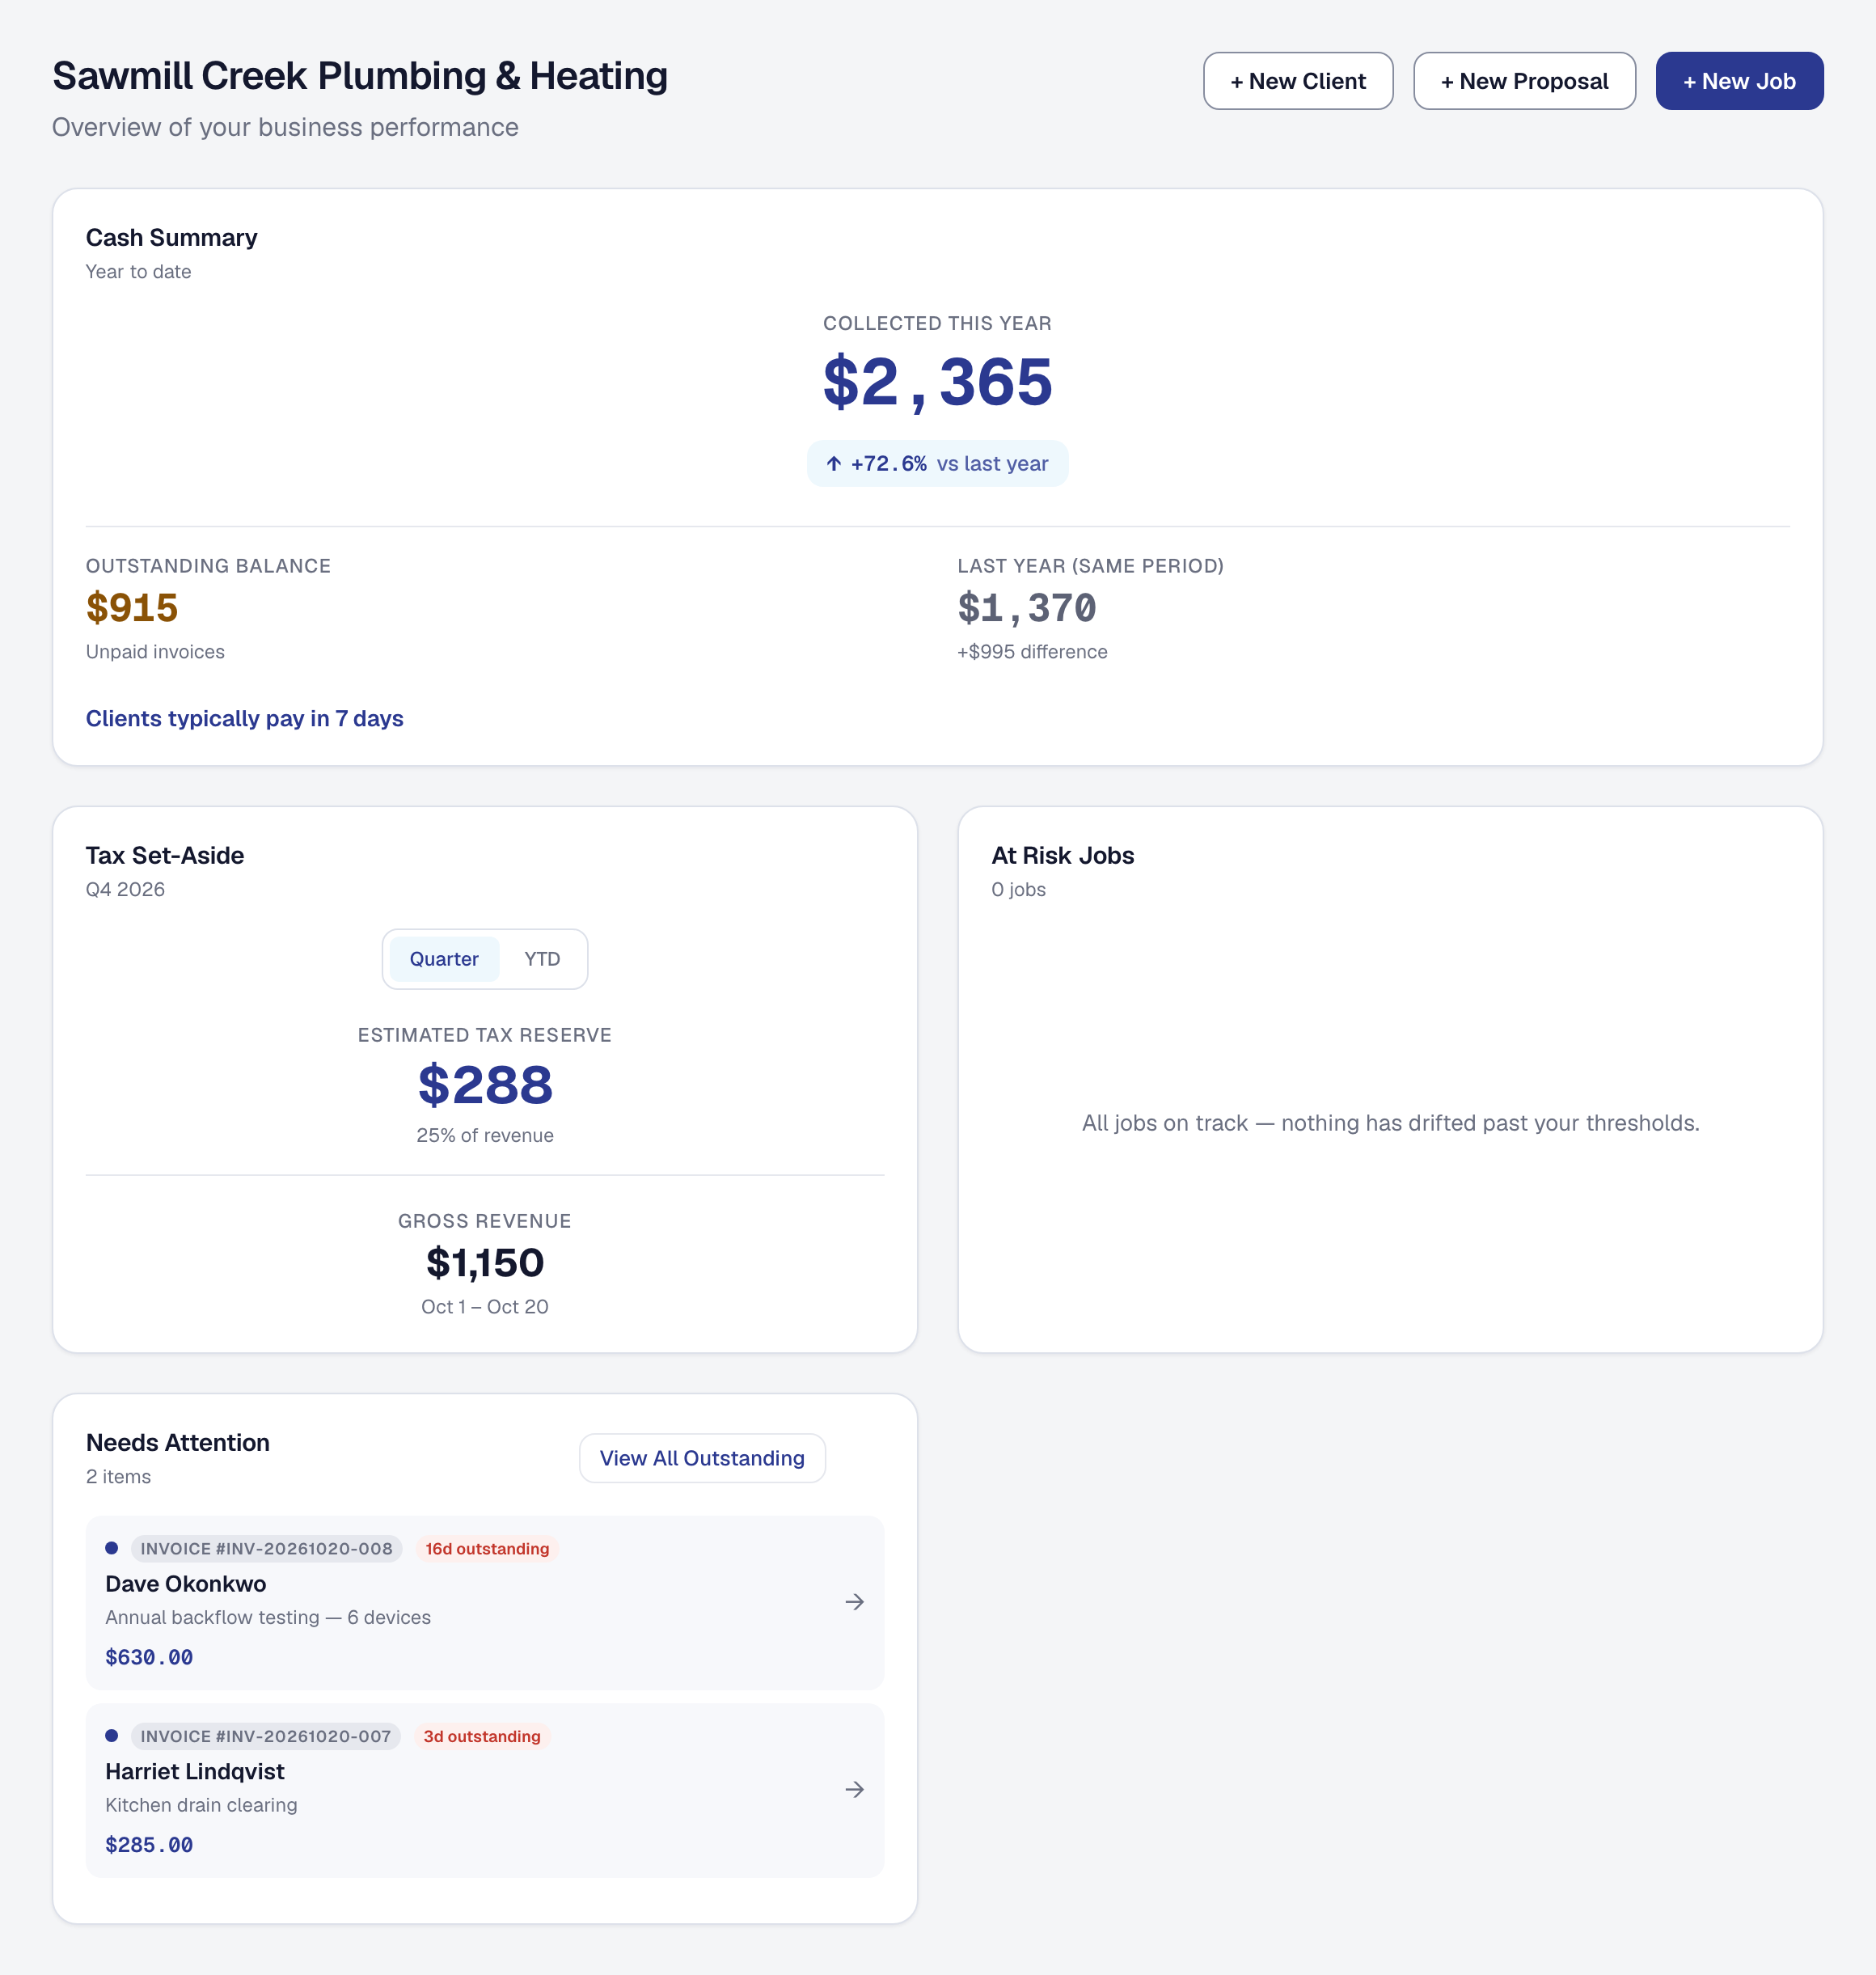Click the Tax Set-Aside heading
1876x1975 pixels.
tap(165, 856)
